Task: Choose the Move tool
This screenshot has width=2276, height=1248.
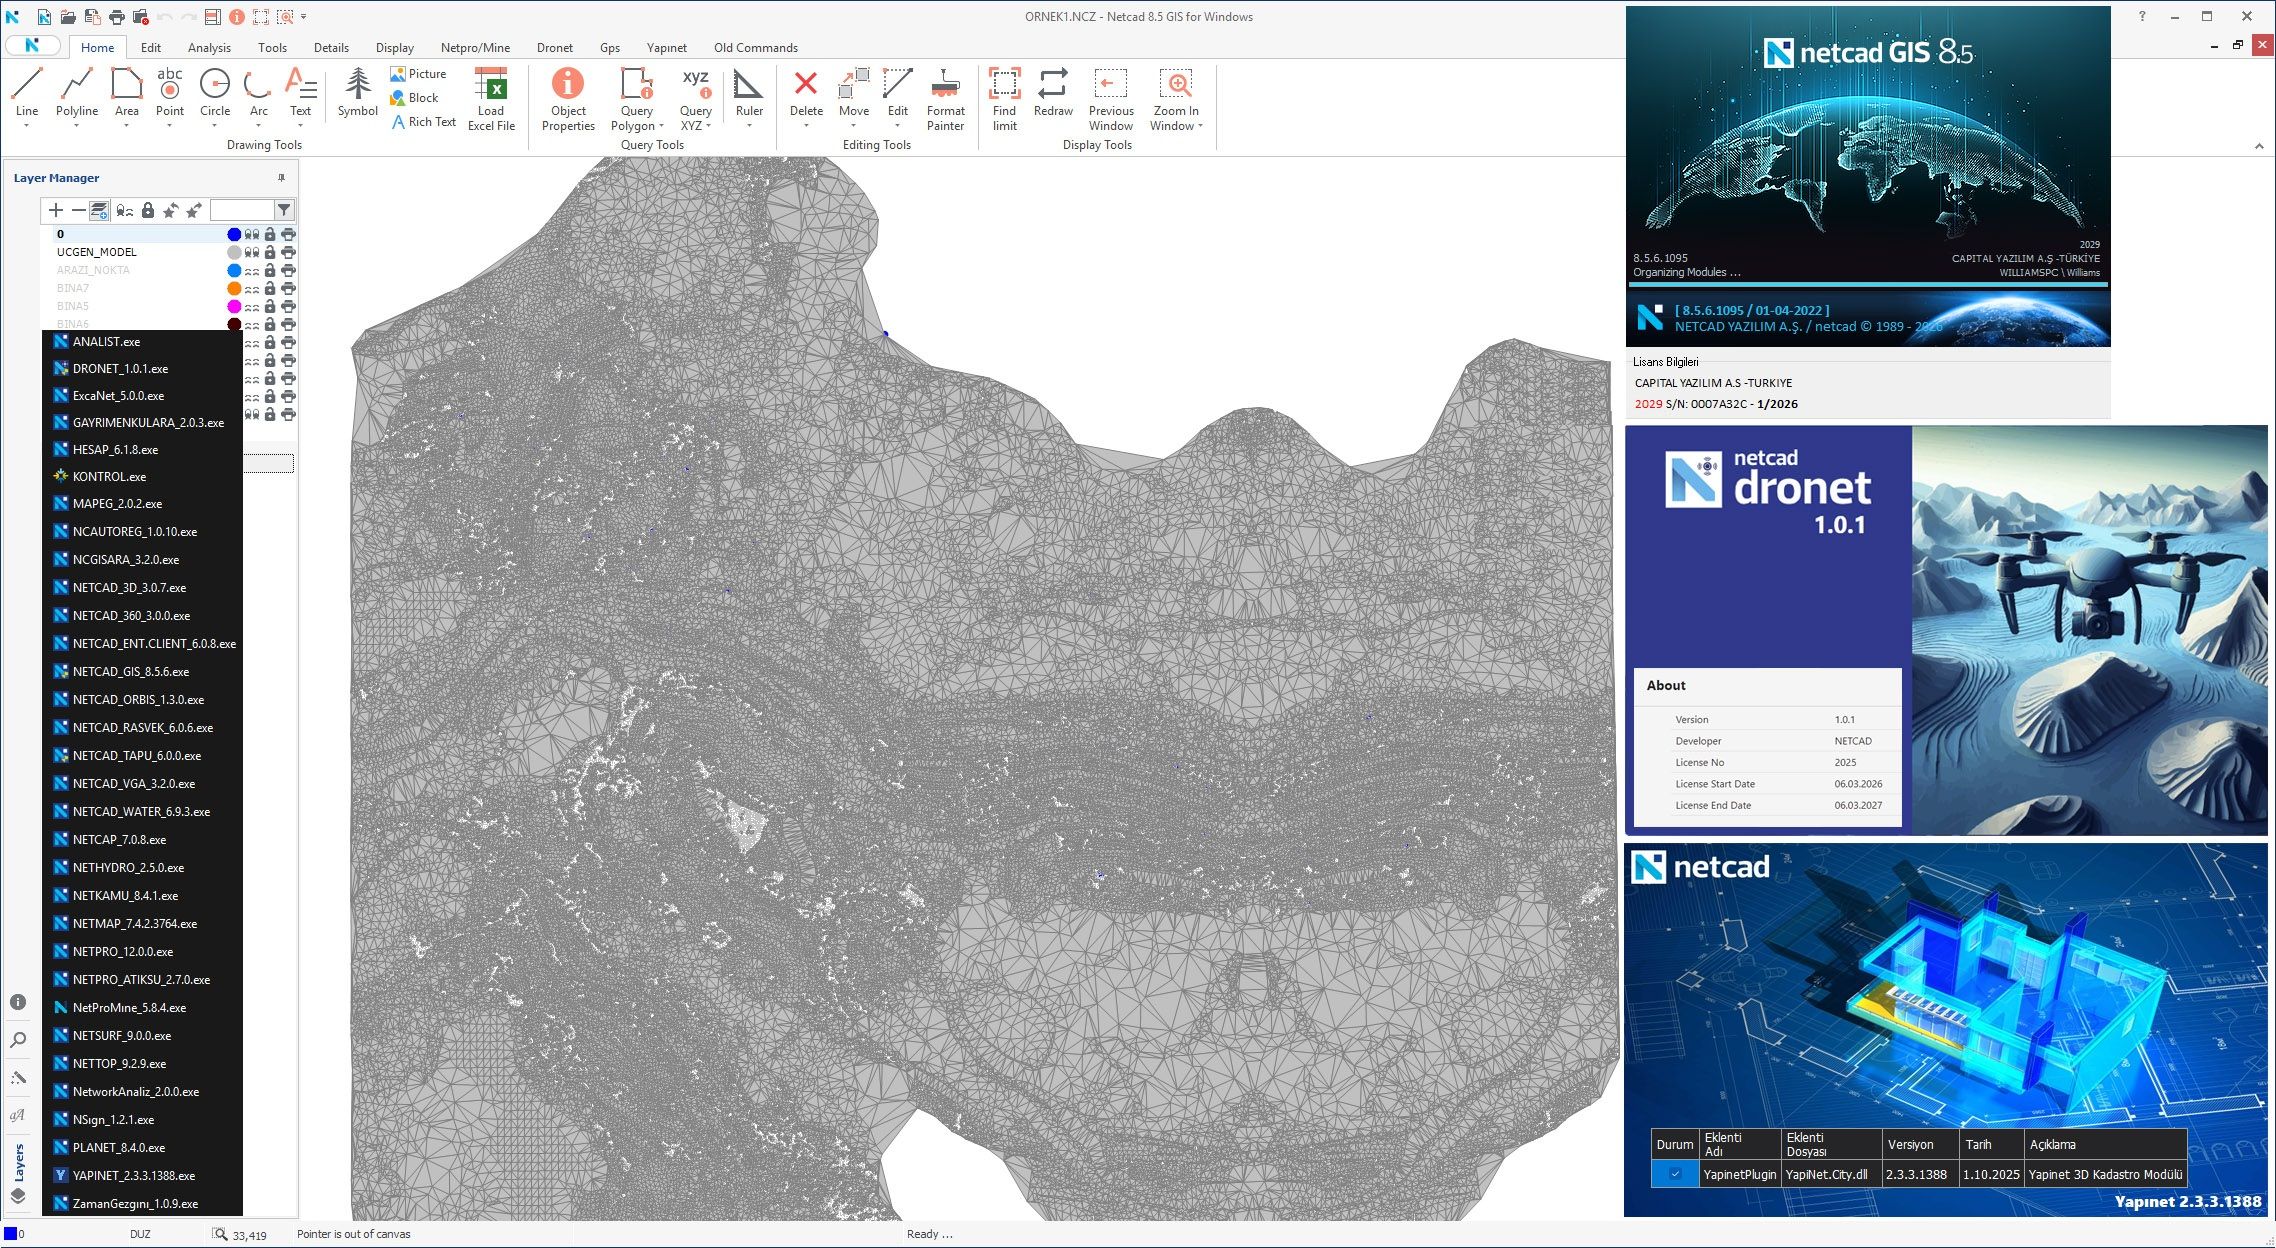Action: click(854, 92)
